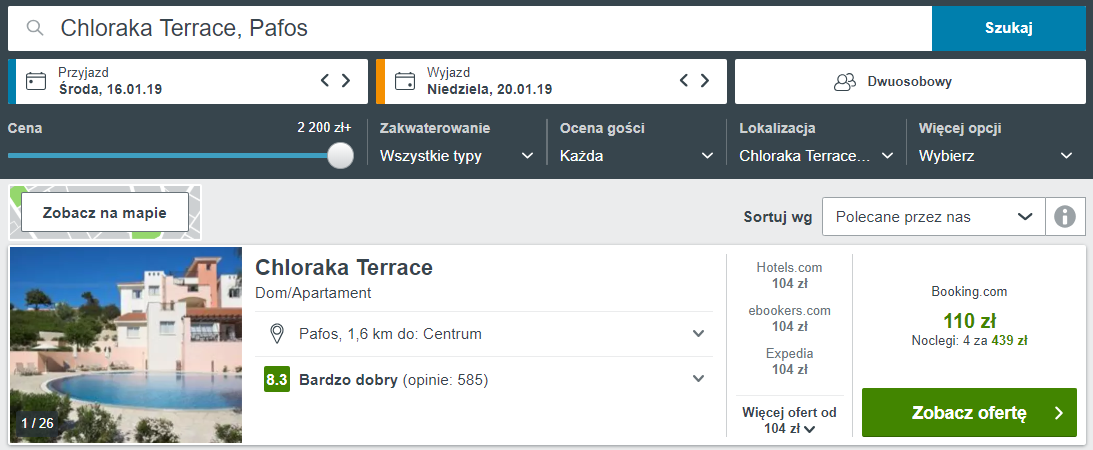Viewport: 1093px width, 450px height.
Task: Open the arrival date calendar icon
Action: pyautogui.click(x=36, y=82)
